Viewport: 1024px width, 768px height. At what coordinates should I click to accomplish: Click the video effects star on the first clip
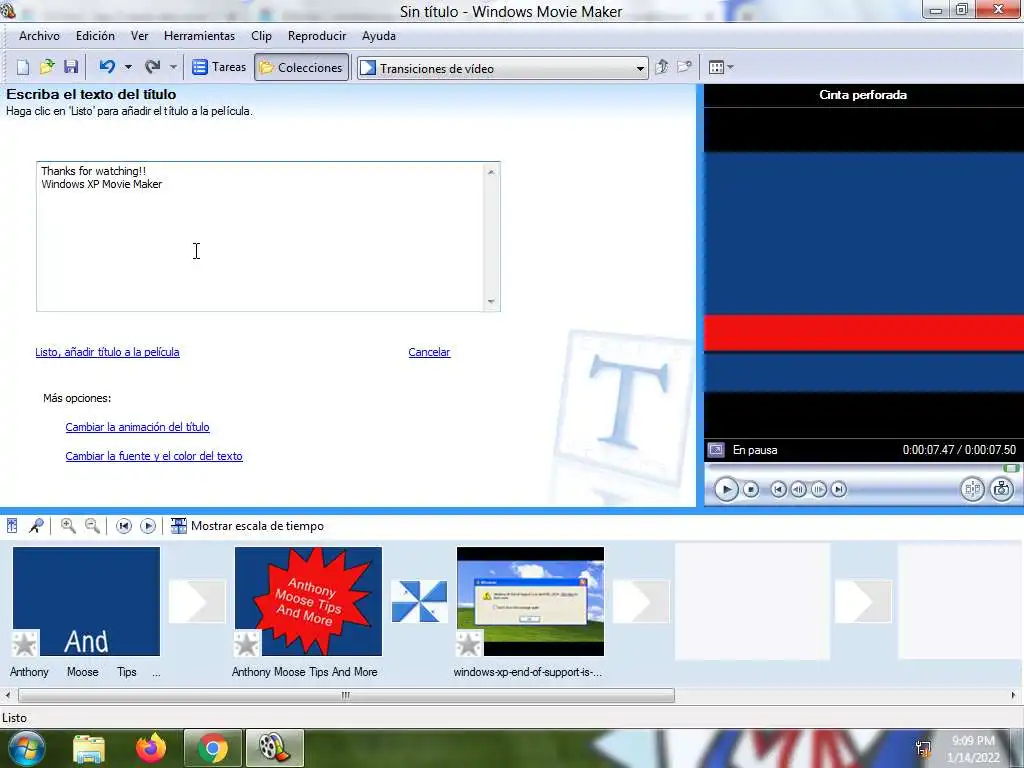click(25, 644)
